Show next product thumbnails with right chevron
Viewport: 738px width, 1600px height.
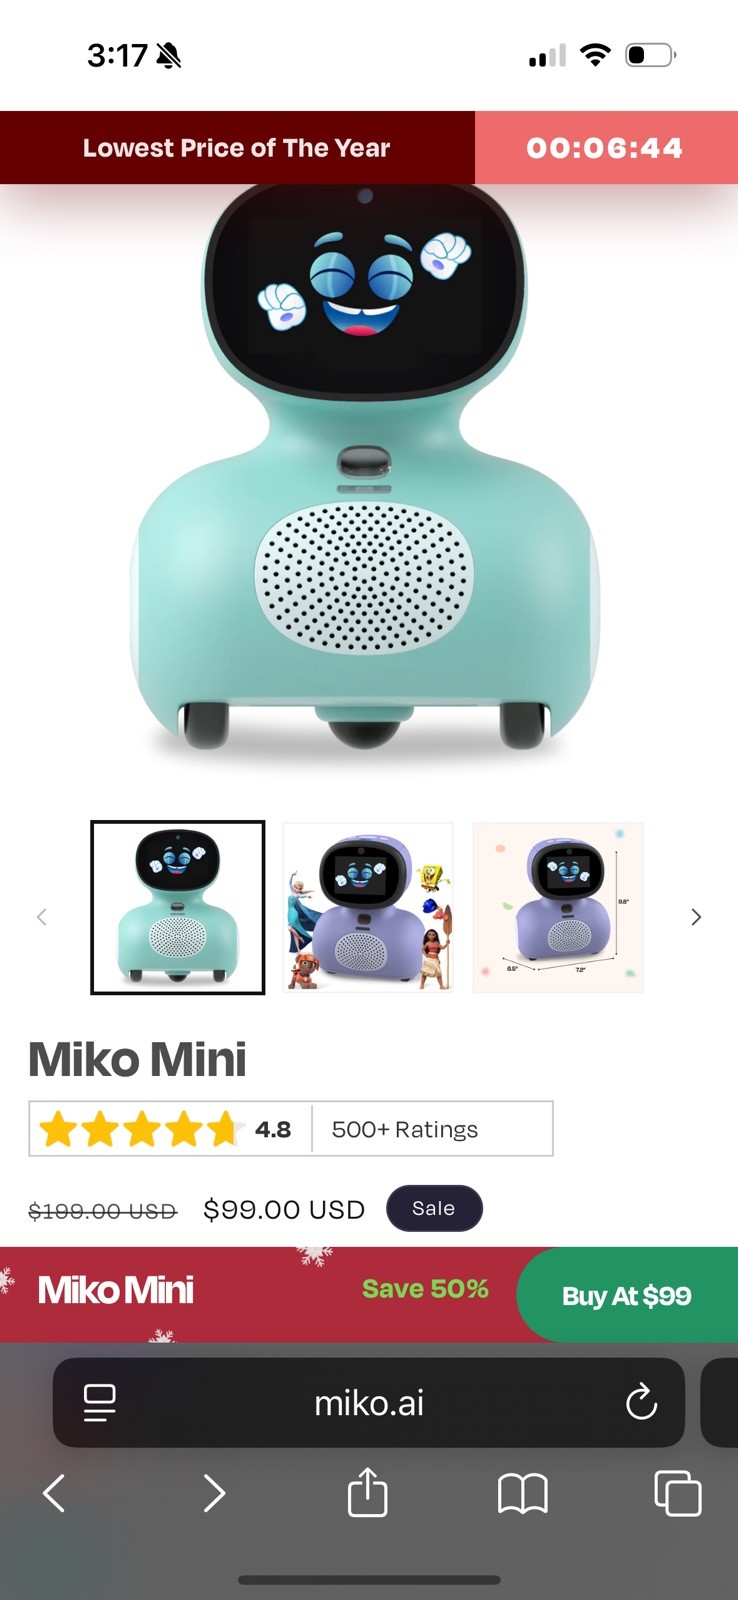click(x=696, y=917)
